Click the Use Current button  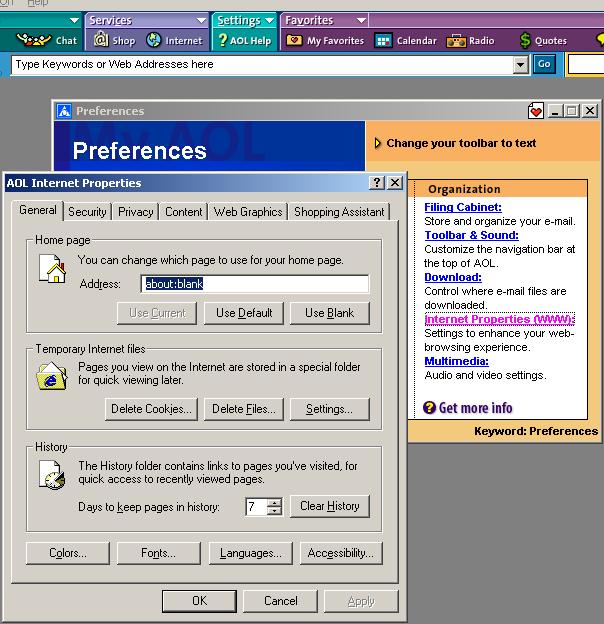pos(157,313)
